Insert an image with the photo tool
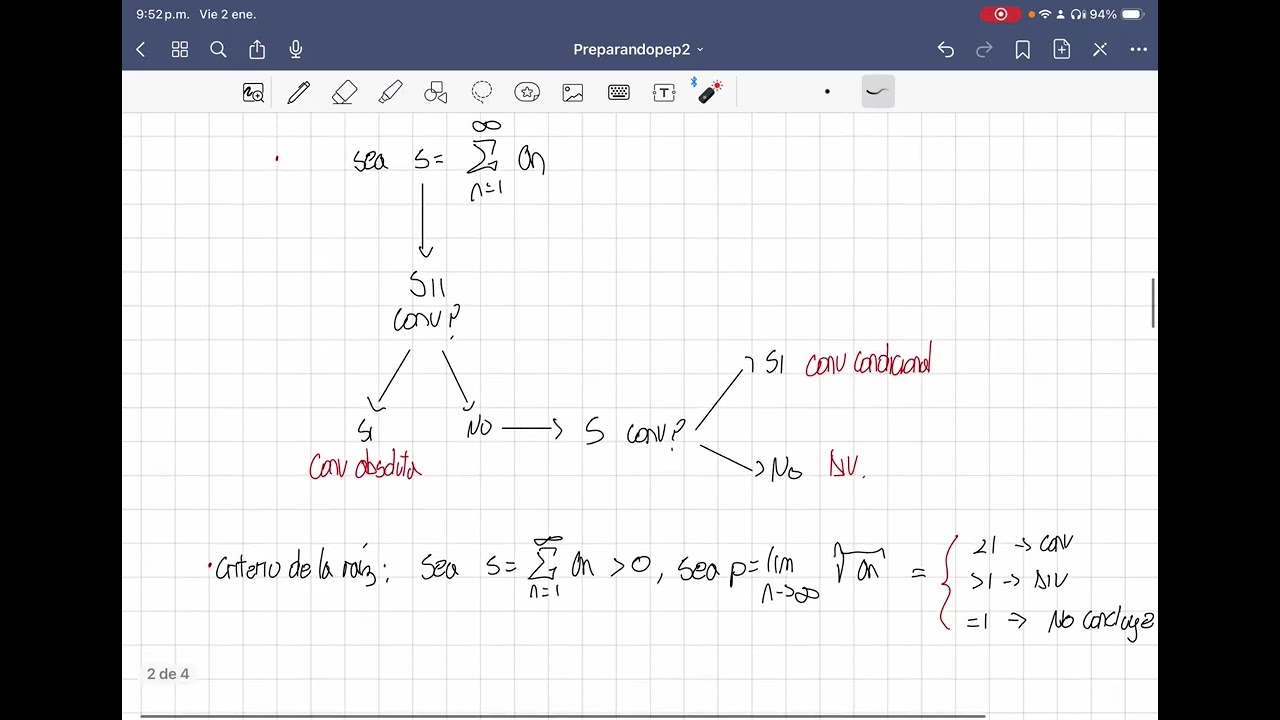 pyautogui.click(x=573, y=93)
